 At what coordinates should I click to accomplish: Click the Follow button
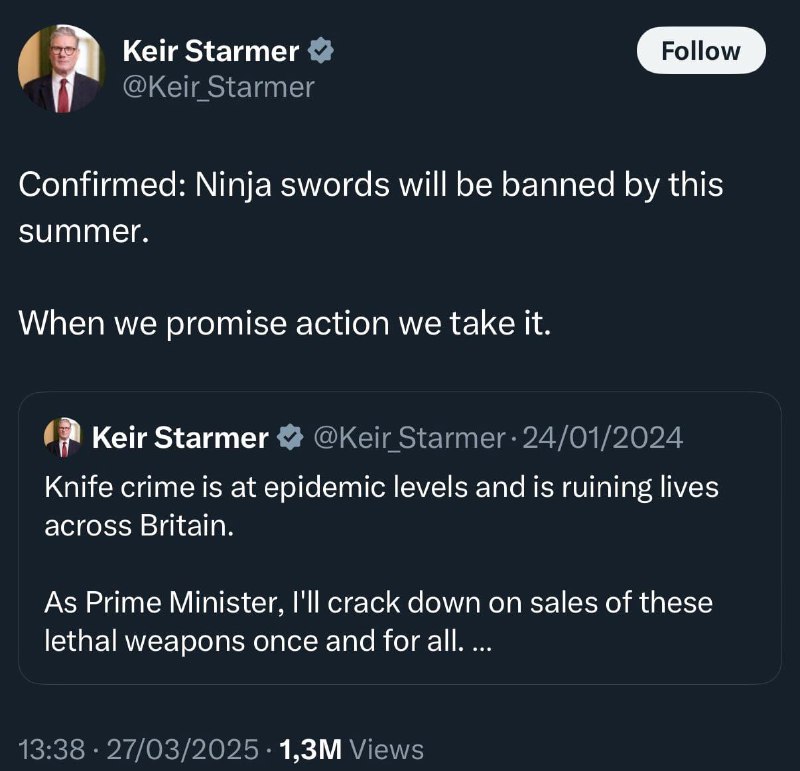[701, 51]
